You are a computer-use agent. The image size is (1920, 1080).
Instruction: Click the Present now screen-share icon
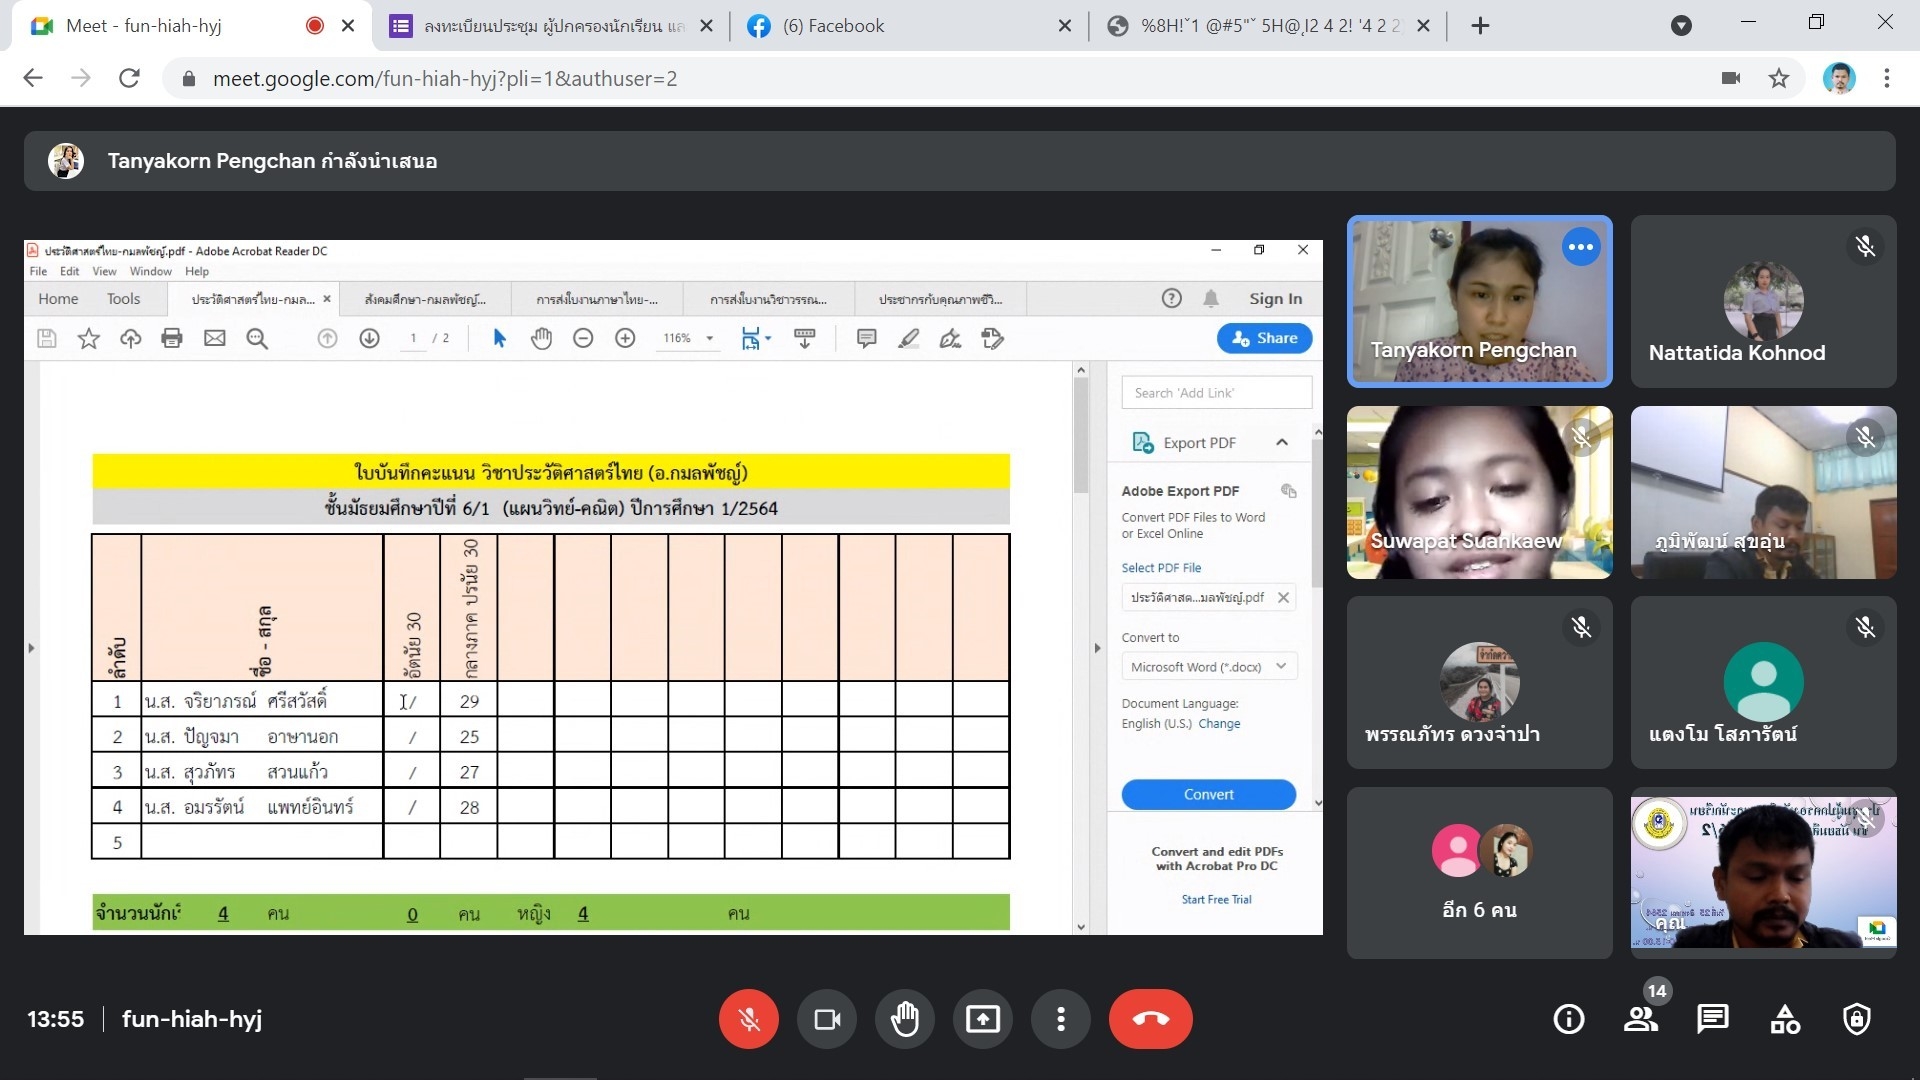click(x=982, y=1019)
